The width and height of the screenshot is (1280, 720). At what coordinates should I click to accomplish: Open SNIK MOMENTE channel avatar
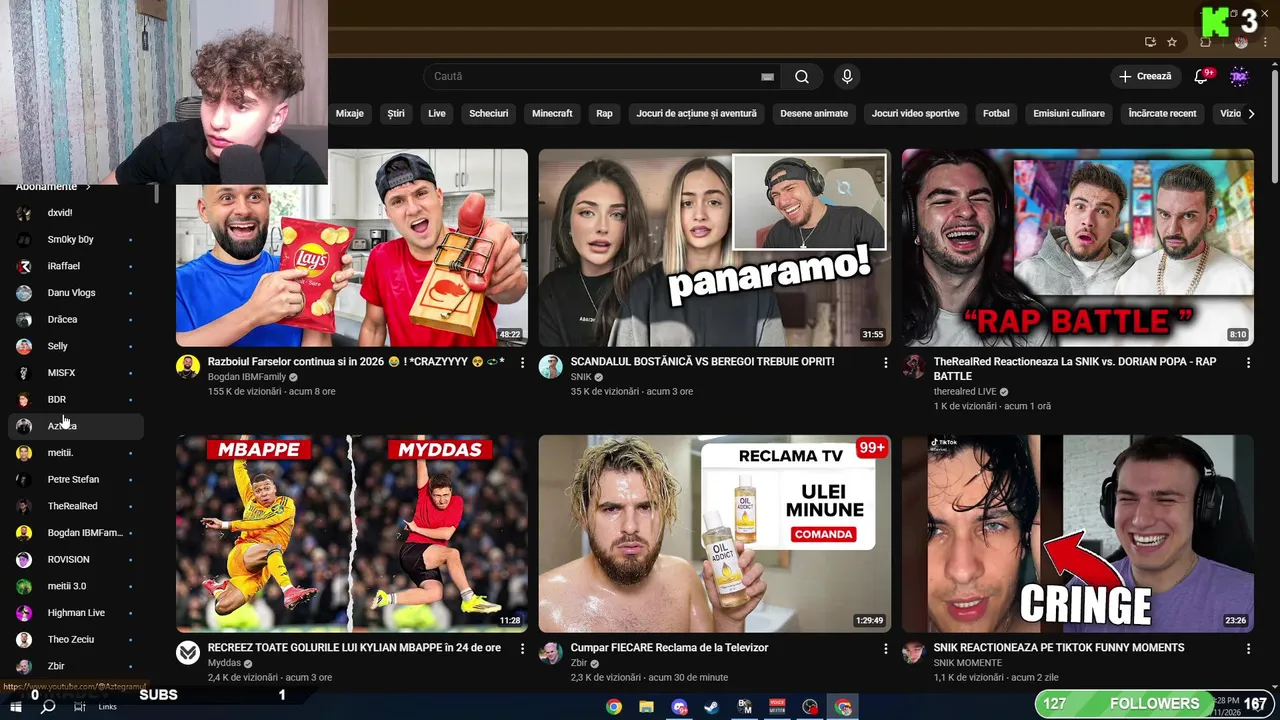tap(914, 653)
